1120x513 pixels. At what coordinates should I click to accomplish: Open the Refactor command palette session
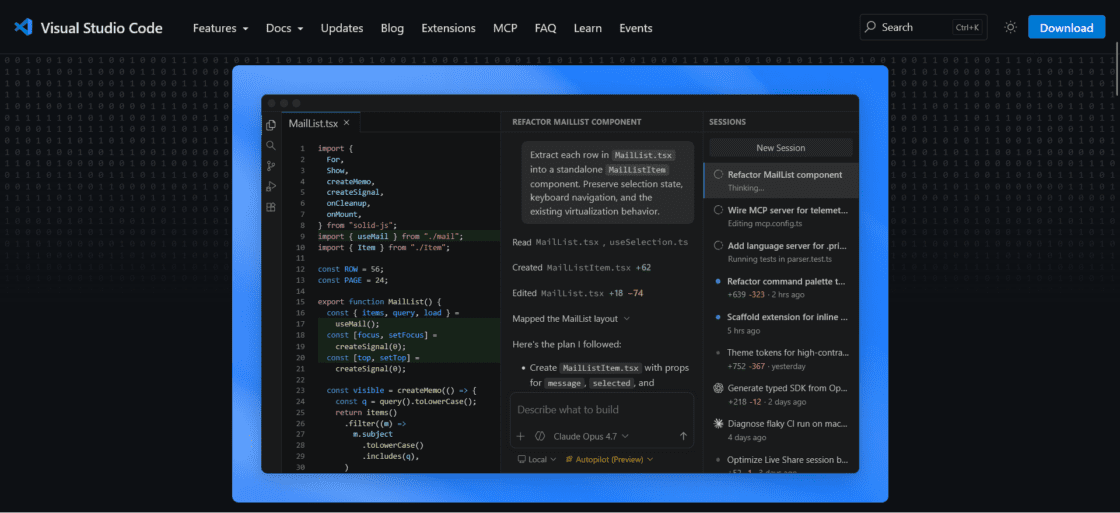781,287
